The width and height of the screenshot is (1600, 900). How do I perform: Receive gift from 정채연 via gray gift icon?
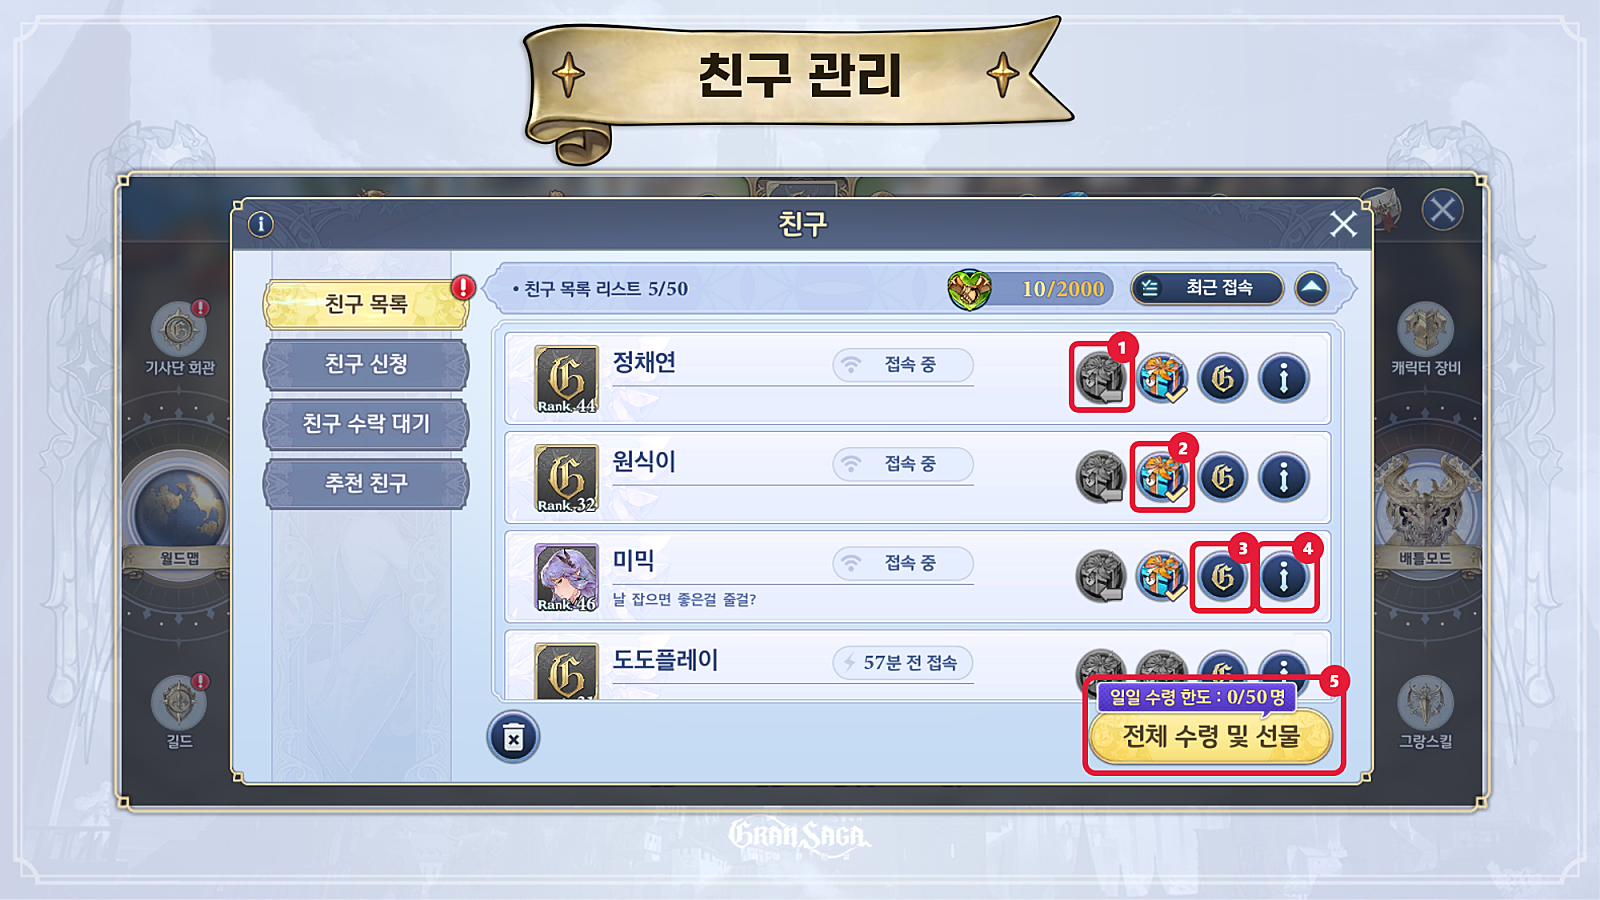click(x=1101, y=378)
